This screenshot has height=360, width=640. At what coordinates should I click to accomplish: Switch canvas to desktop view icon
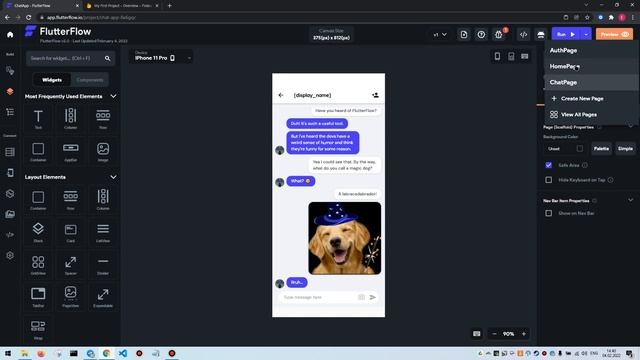pos(525,56)
